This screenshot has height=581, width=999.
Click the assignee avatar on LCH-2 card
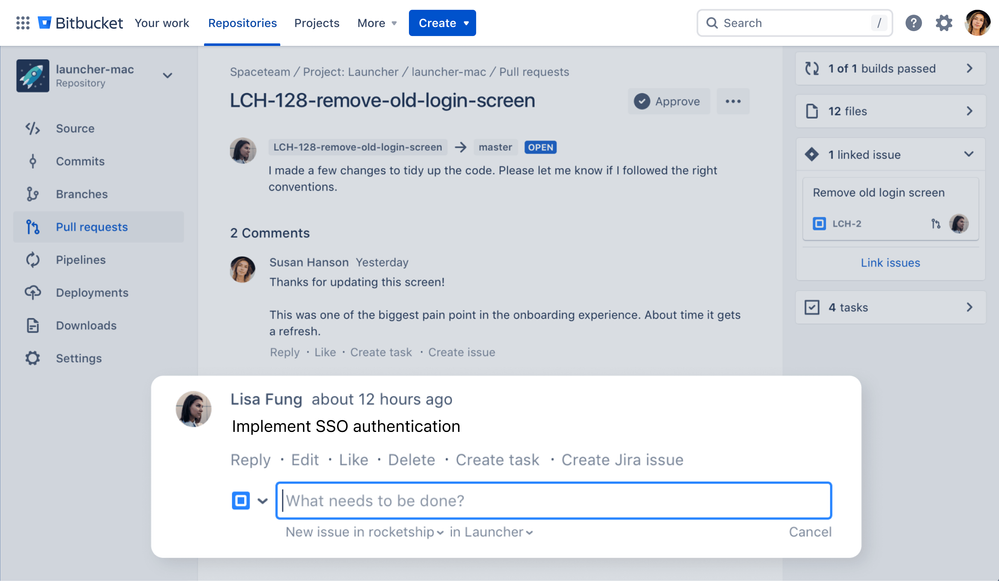pyautogui.click(x=959, y=224)
